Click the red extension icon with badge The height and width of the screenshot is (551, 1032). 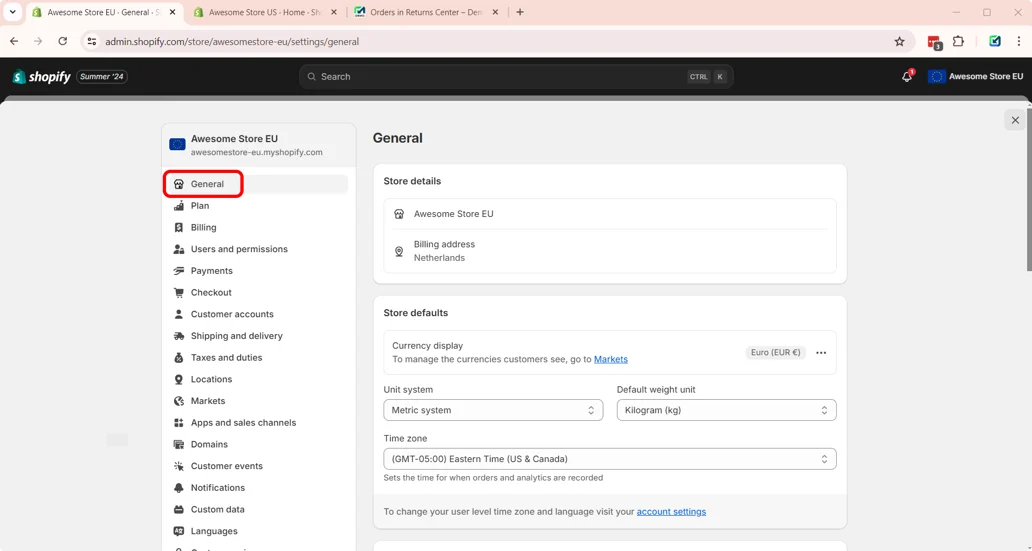[934, 42]
